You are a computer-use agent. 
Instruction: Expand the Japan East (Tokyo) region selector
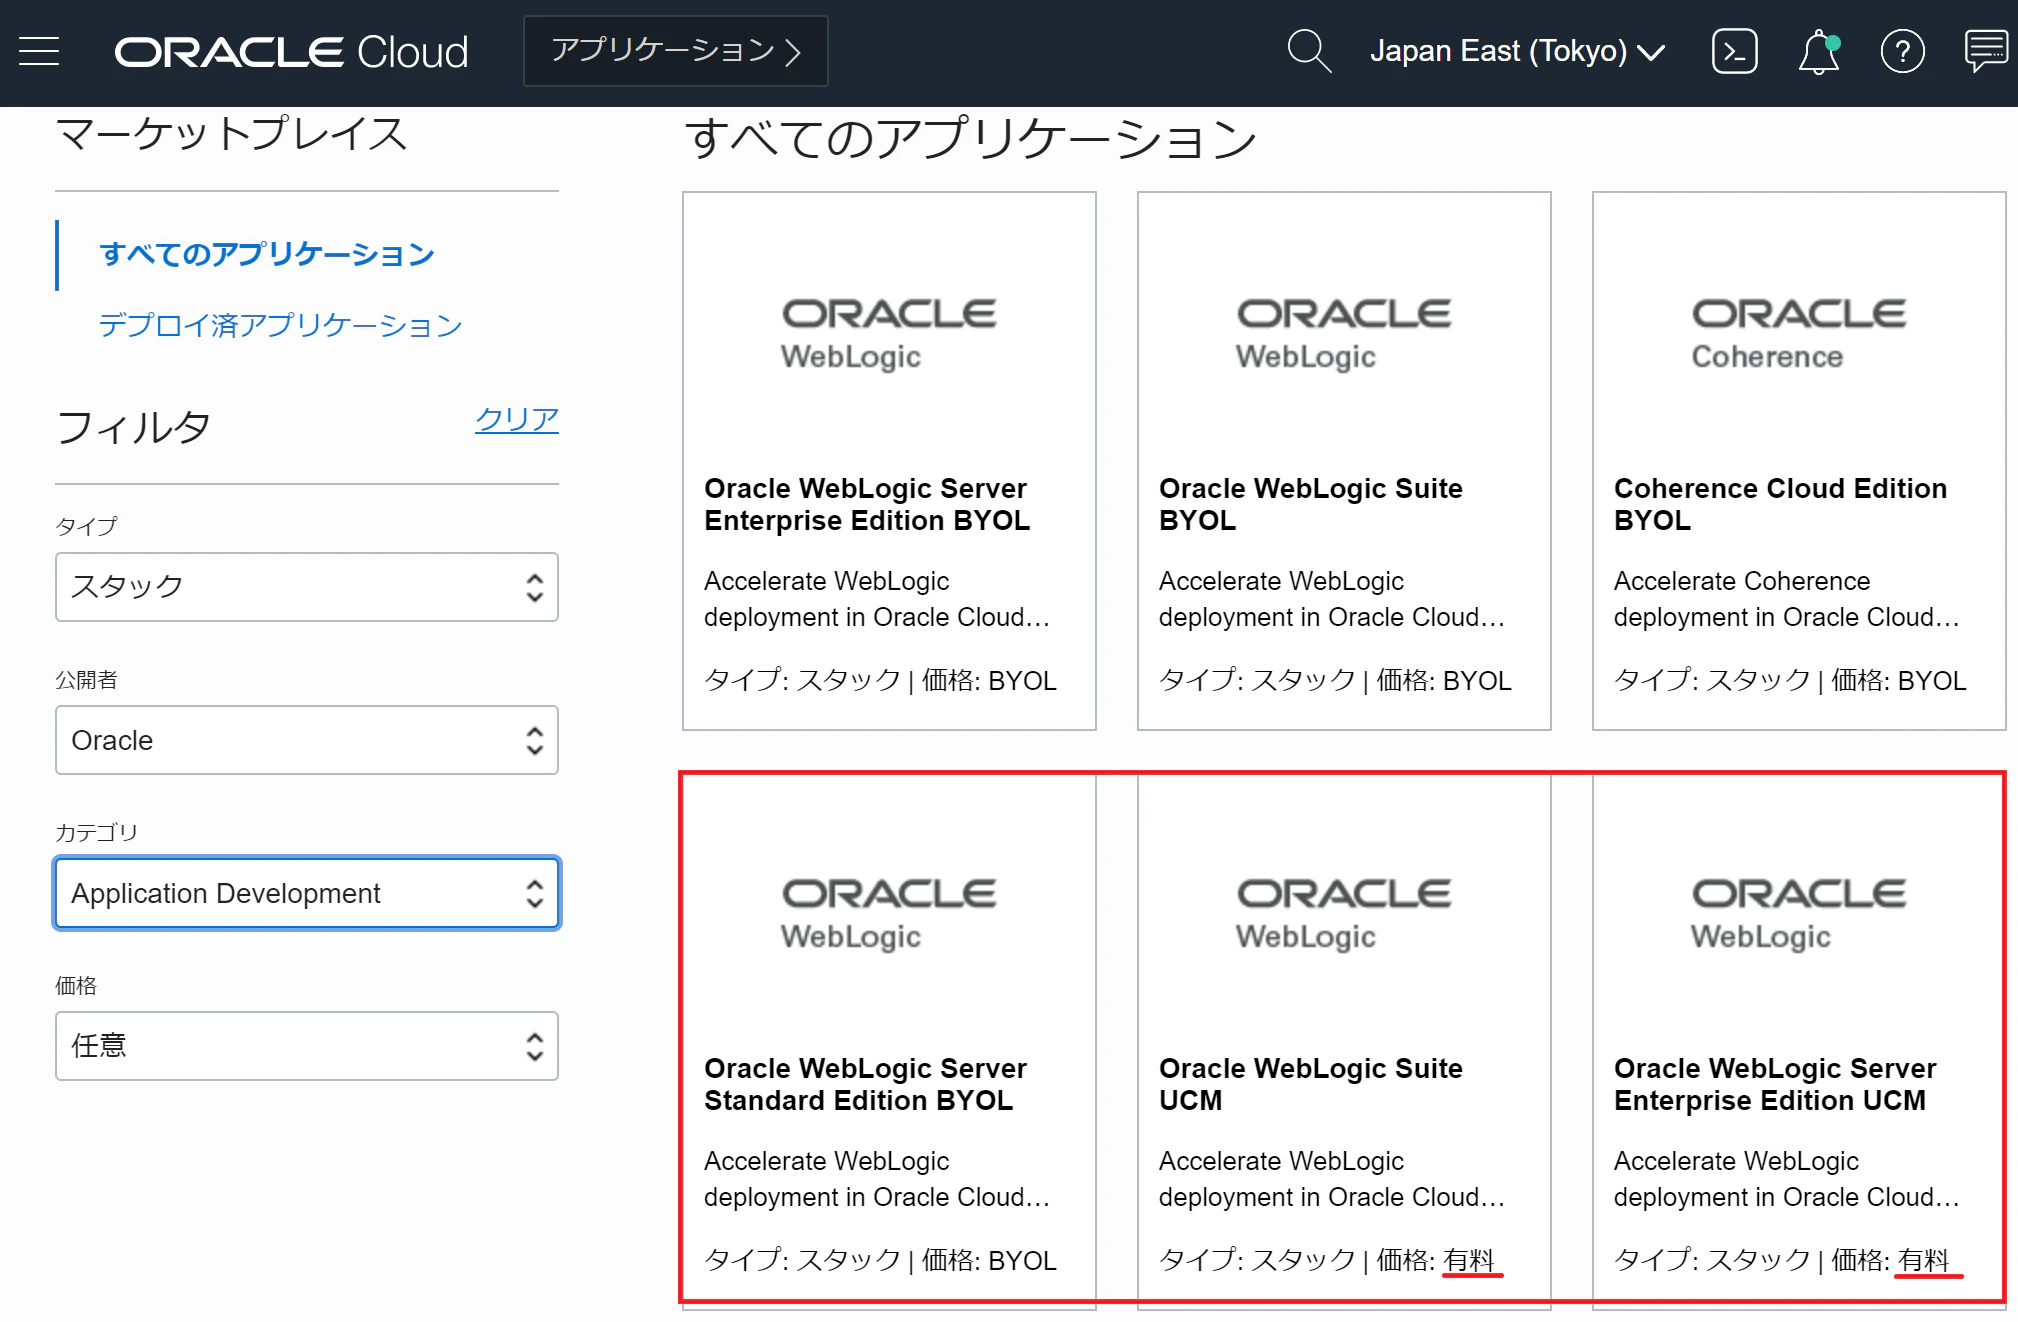1517,51
